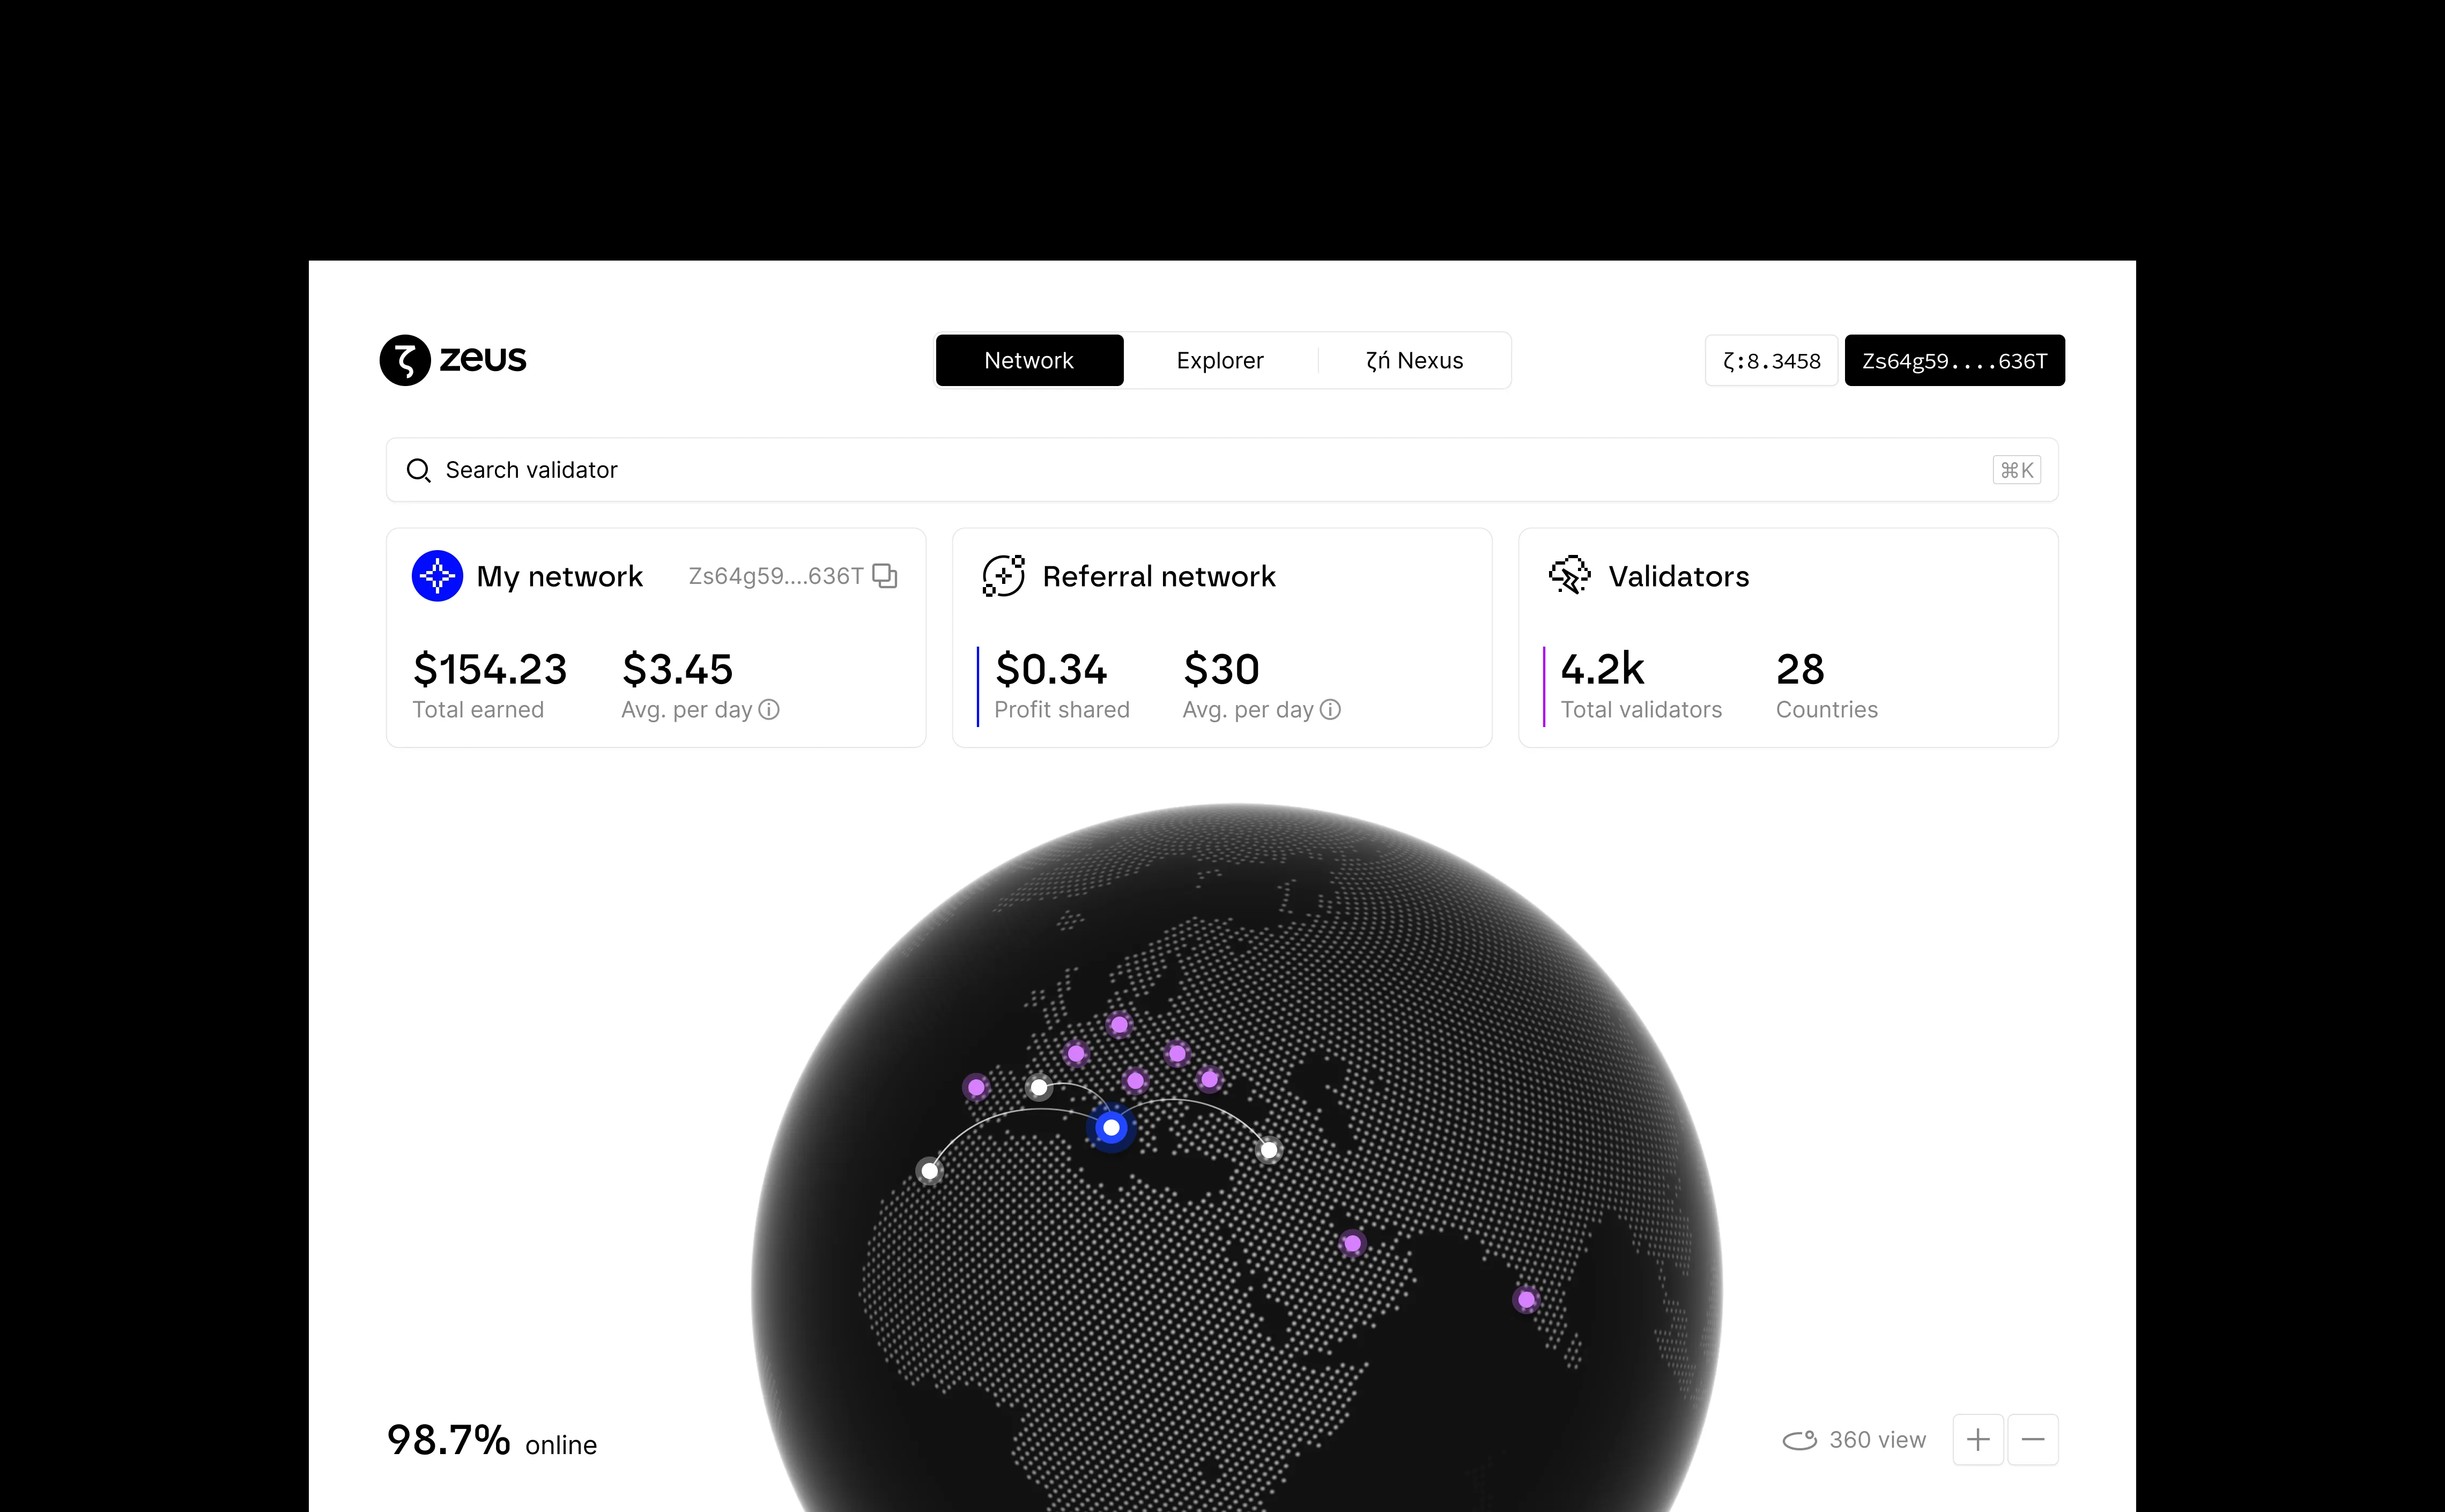Click the search magnifier icon
2445x1512 pixels.
point(418,470)
